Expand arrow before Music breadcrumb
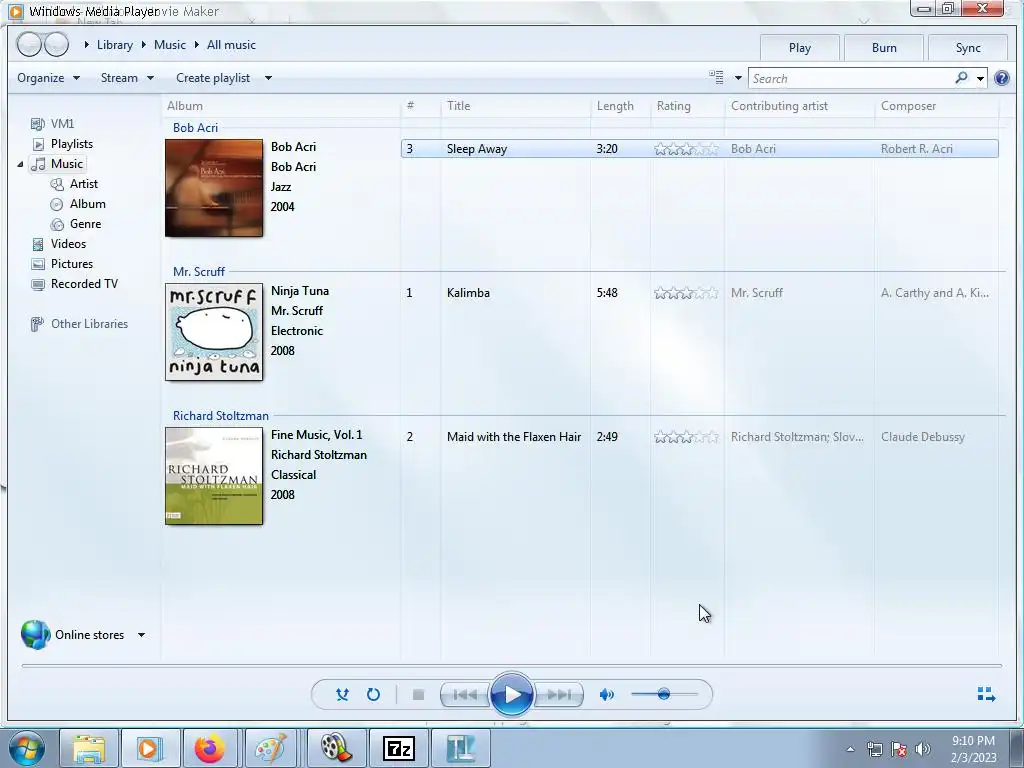Viewport: 1024px width, 768px height. 143,45
